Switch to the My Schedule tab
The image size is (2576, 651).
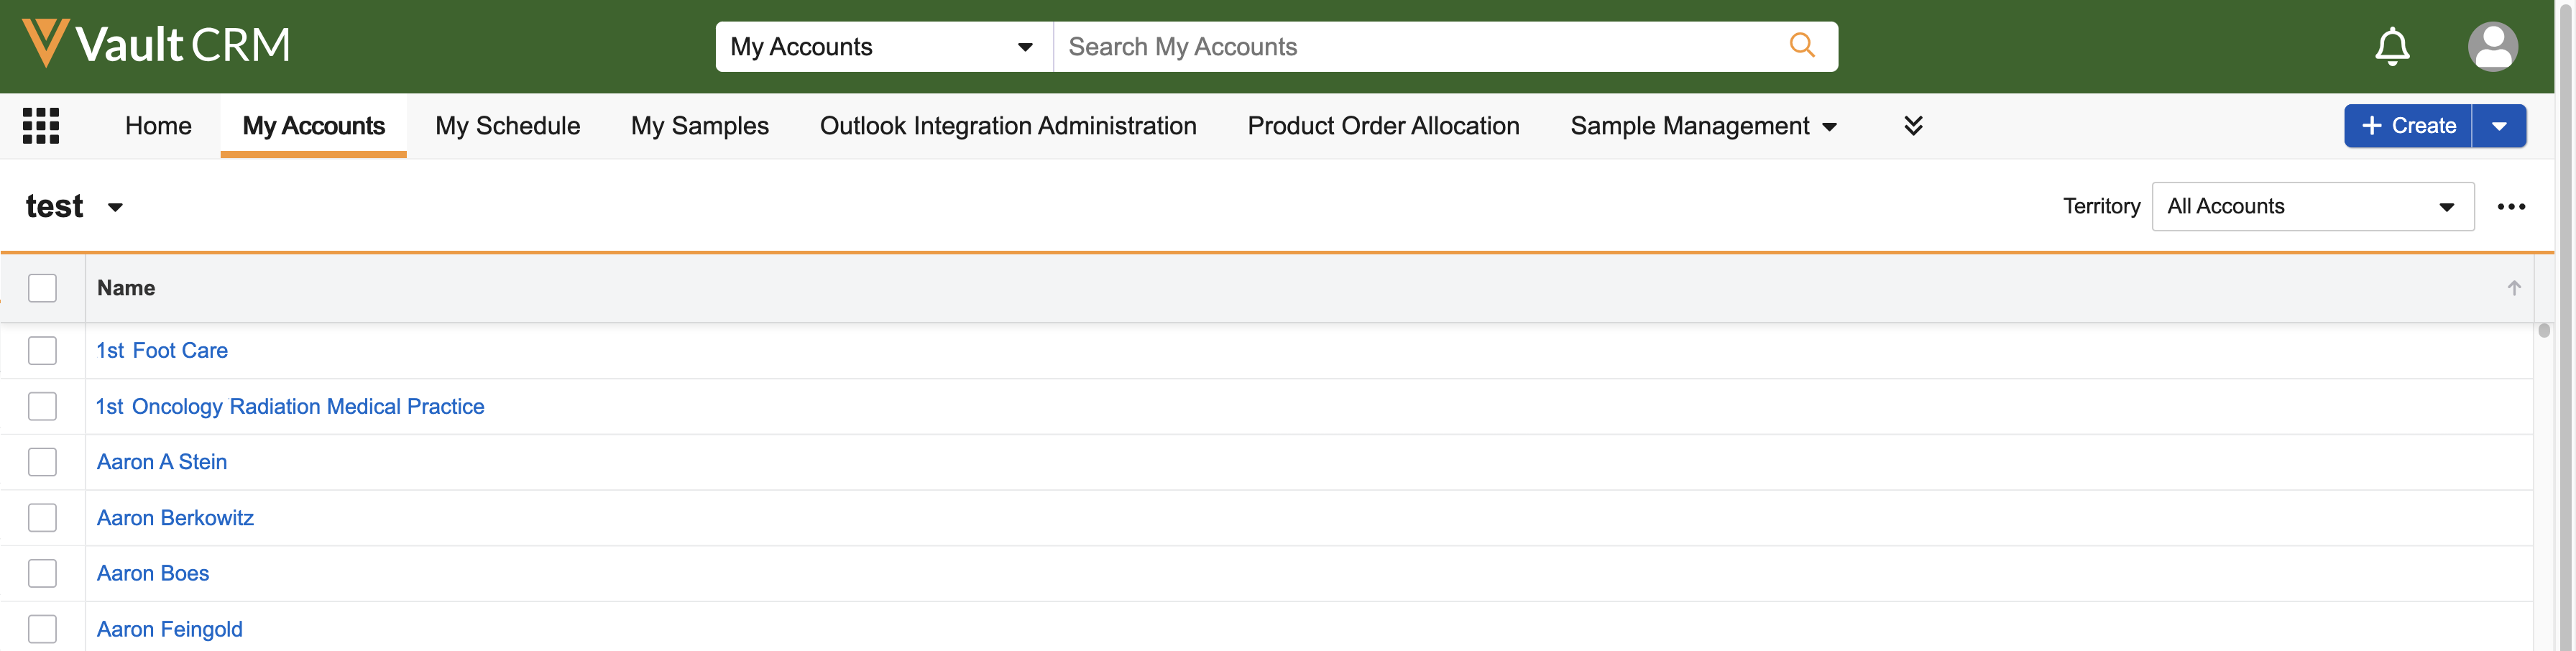(x=507, y=126)
